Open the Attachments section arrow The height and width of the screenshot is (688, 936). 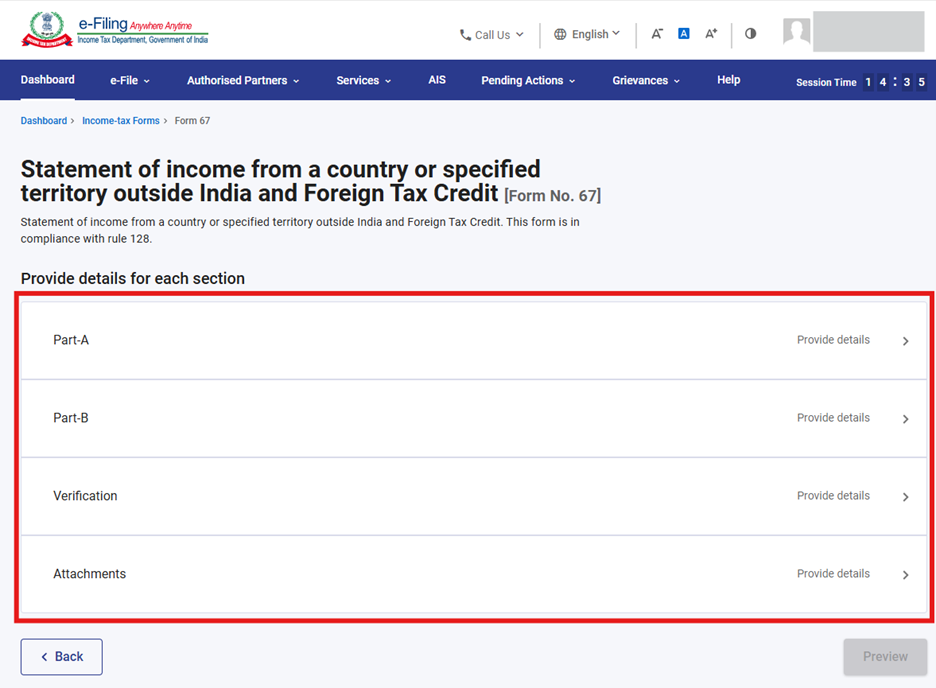point(905,575)
